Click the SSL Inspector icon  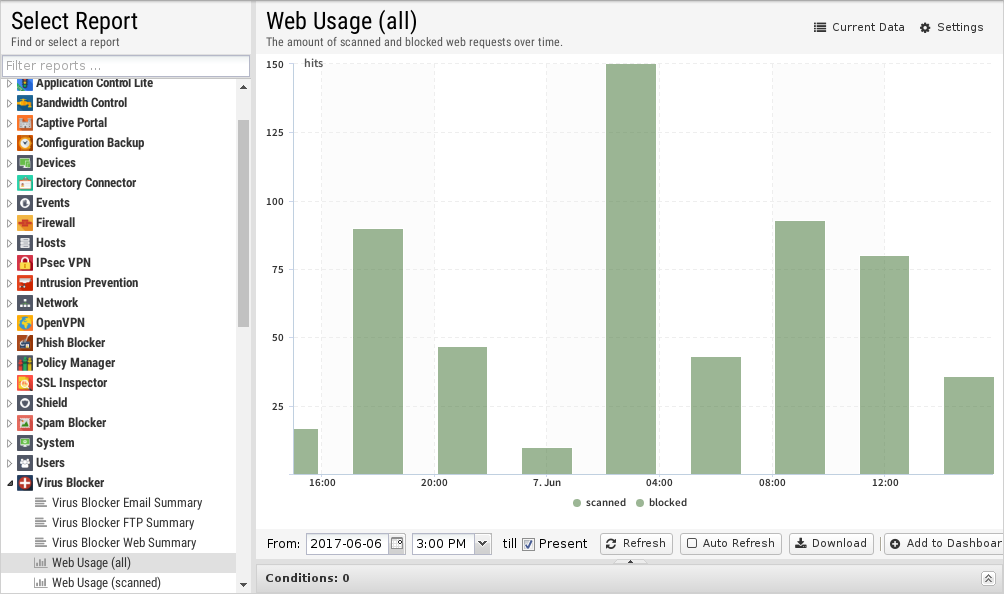(x=24, y=383)
